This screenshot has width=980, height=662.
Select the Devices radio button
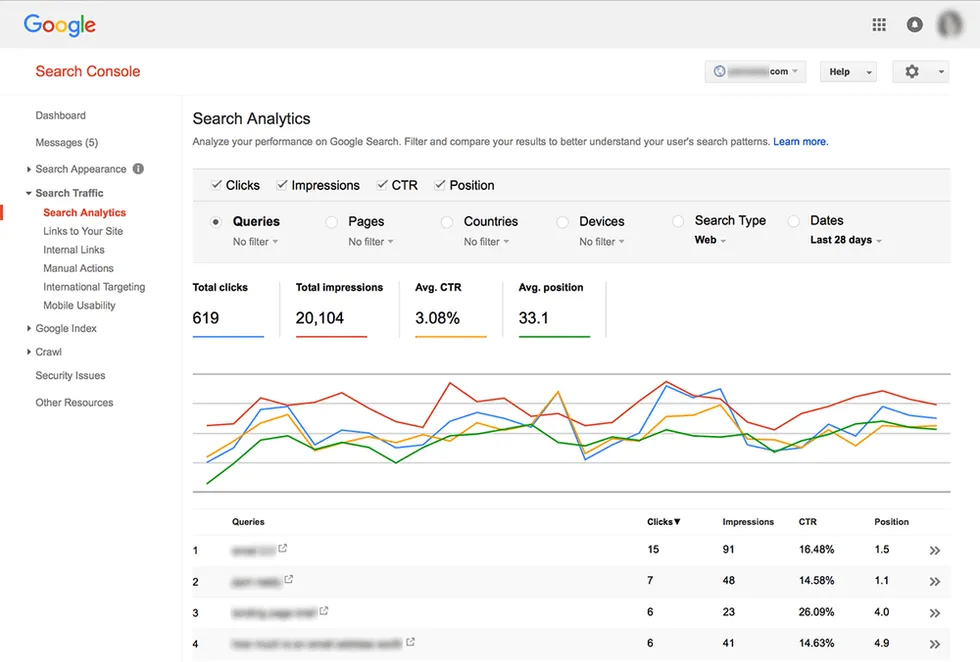click(x=562, y=222)
